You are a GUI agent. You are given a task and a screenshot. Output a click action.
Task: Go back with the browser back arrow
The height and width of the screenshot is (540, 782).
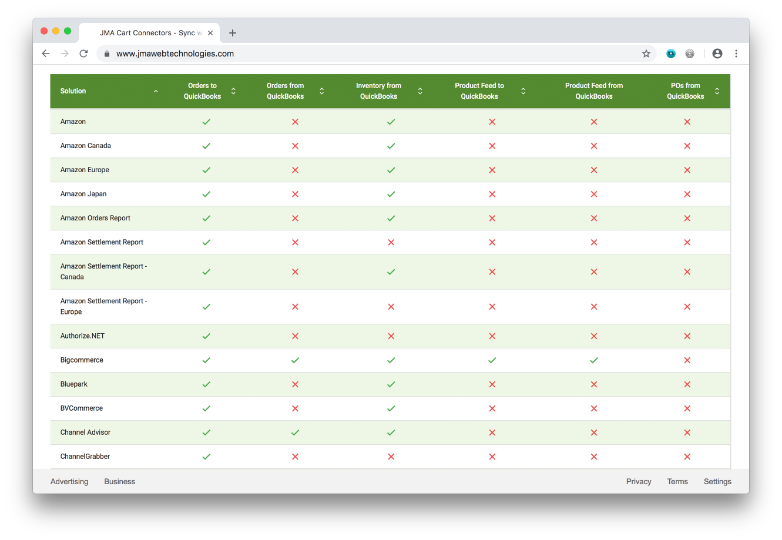(x=46, y=53)
